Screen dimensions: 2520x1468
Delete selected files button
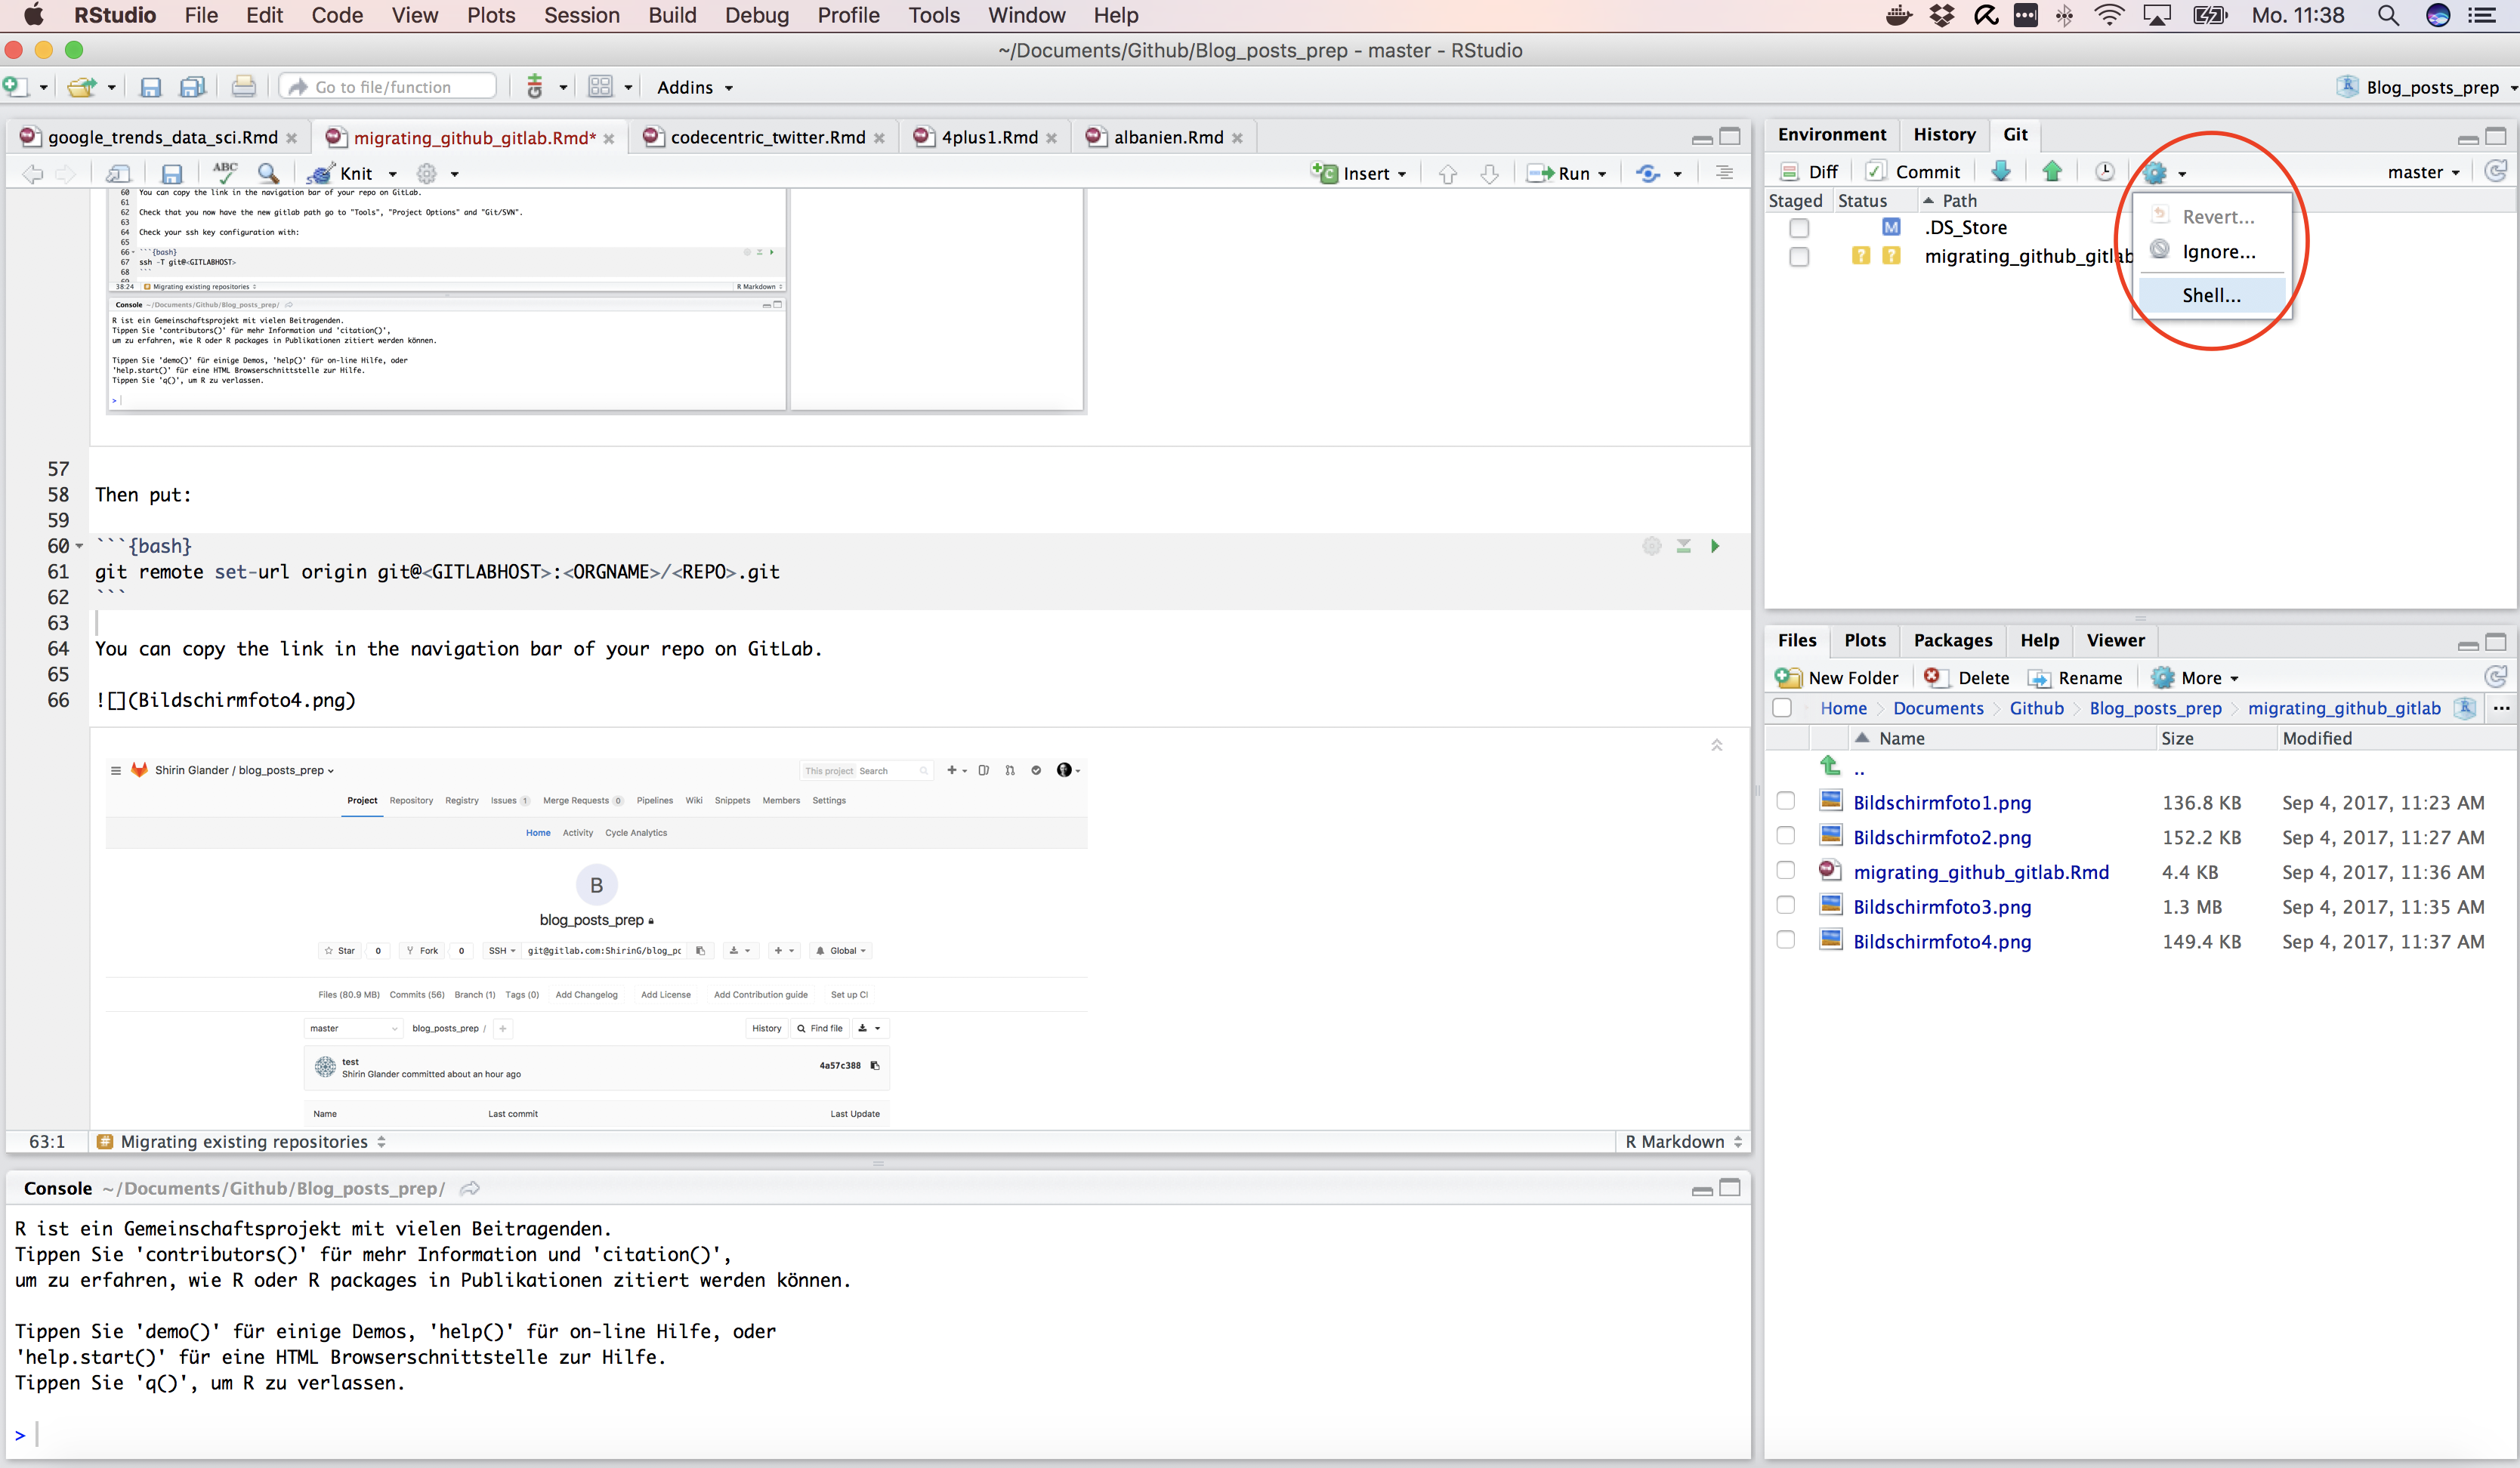coord(1966,677)
